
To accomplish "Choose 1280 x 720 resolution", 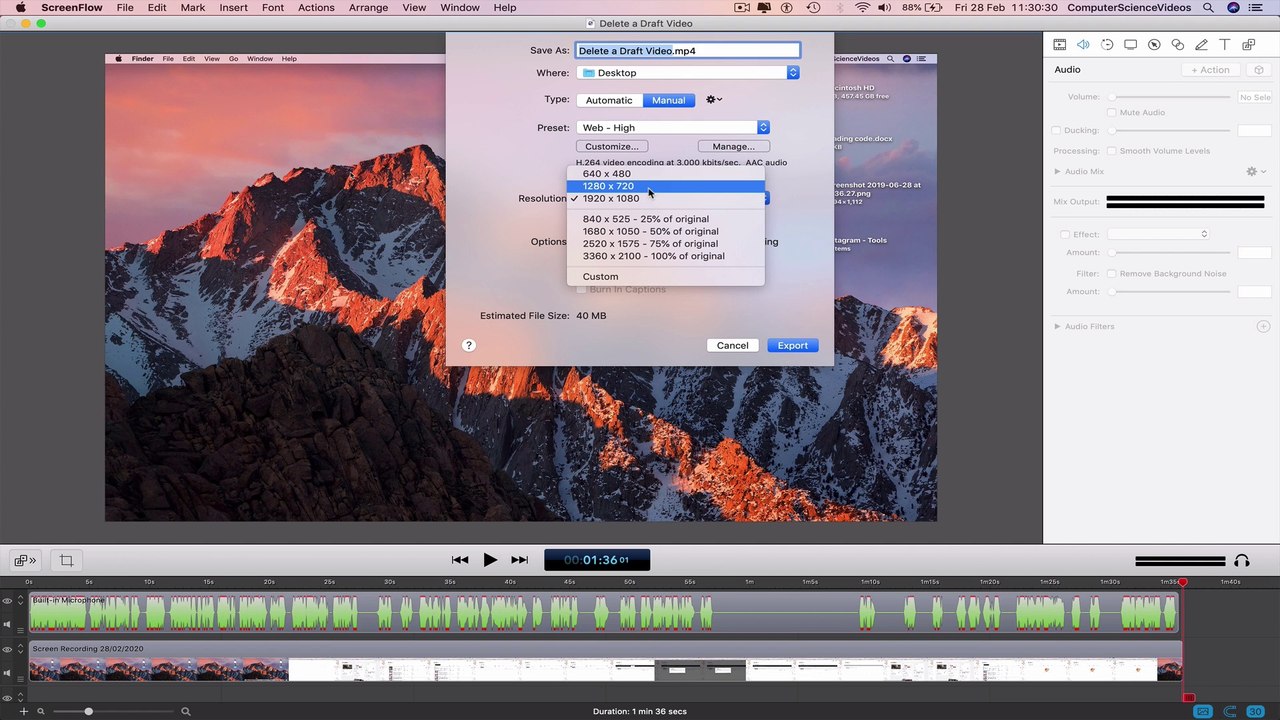I will click(666, 186).
